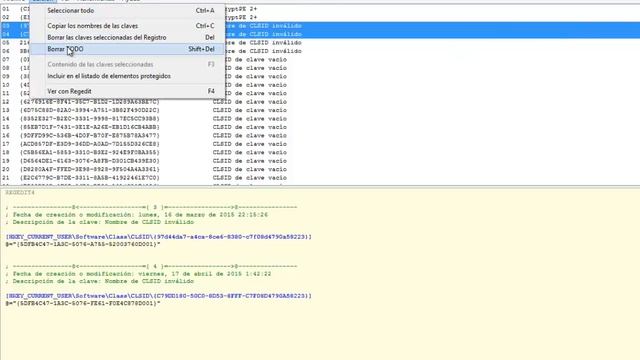640x360 pixels.
Task: Click second HKEY_CURRENT_USER registry path line
Action: point(158,296)
